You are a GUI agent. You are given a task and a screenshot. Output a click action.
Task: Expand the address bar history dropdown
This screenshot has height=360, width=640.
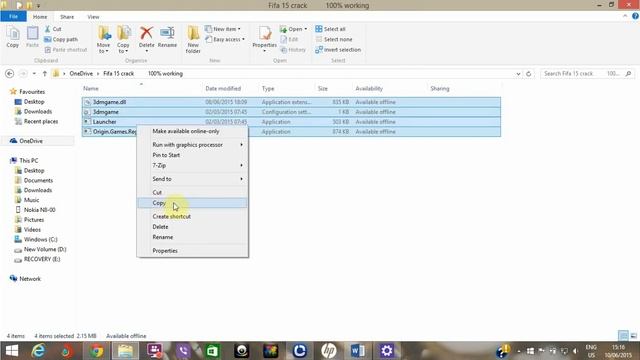tap(518, 73)
